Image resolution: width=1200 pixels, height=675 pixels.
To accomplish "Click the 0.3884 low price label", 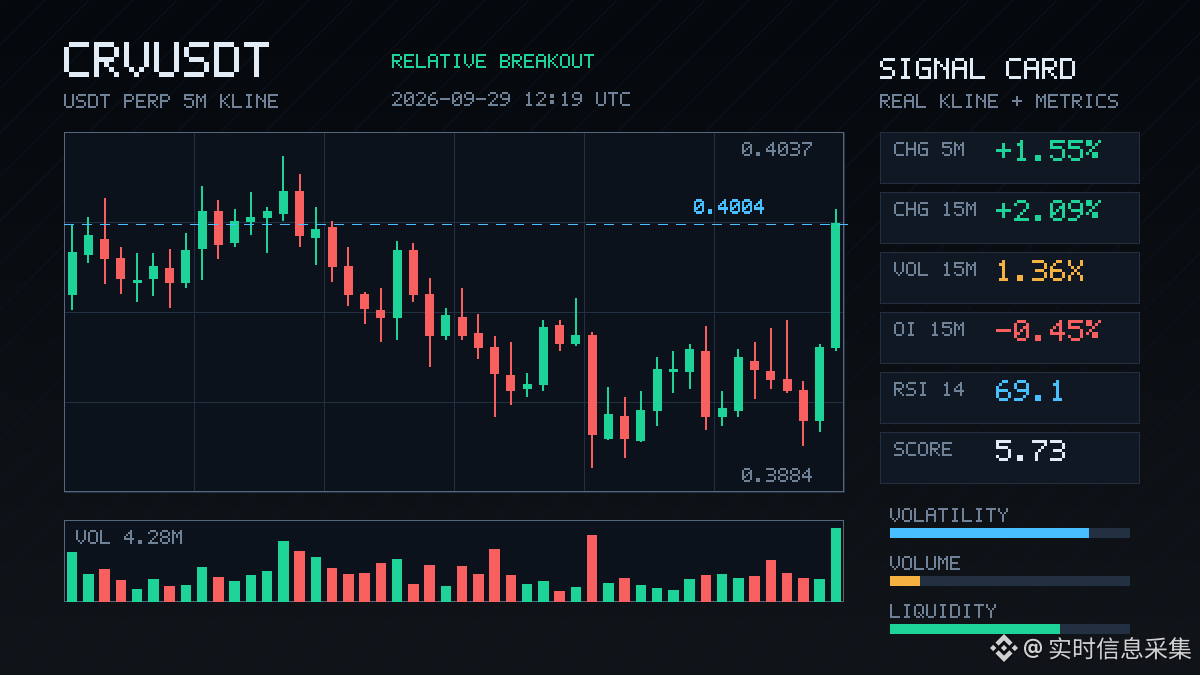I will click(x=777, y=476).
